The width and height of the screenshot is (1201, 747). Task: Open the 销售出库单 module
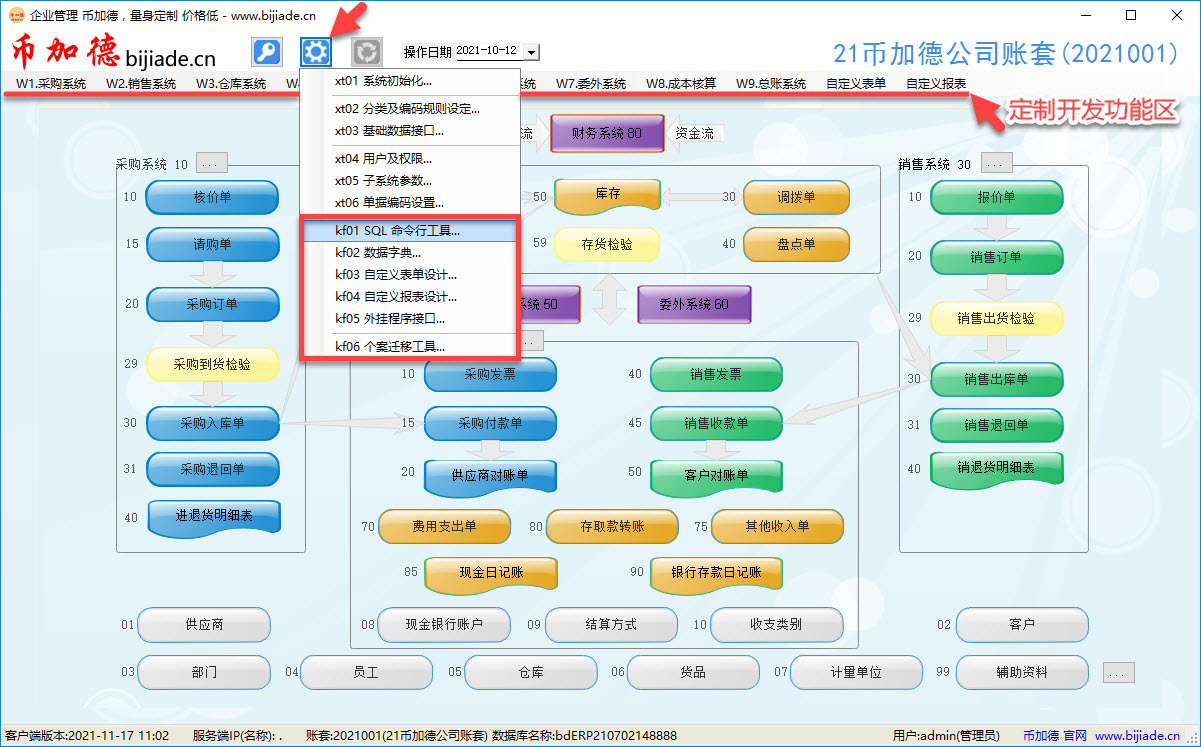tap(996, 379)
